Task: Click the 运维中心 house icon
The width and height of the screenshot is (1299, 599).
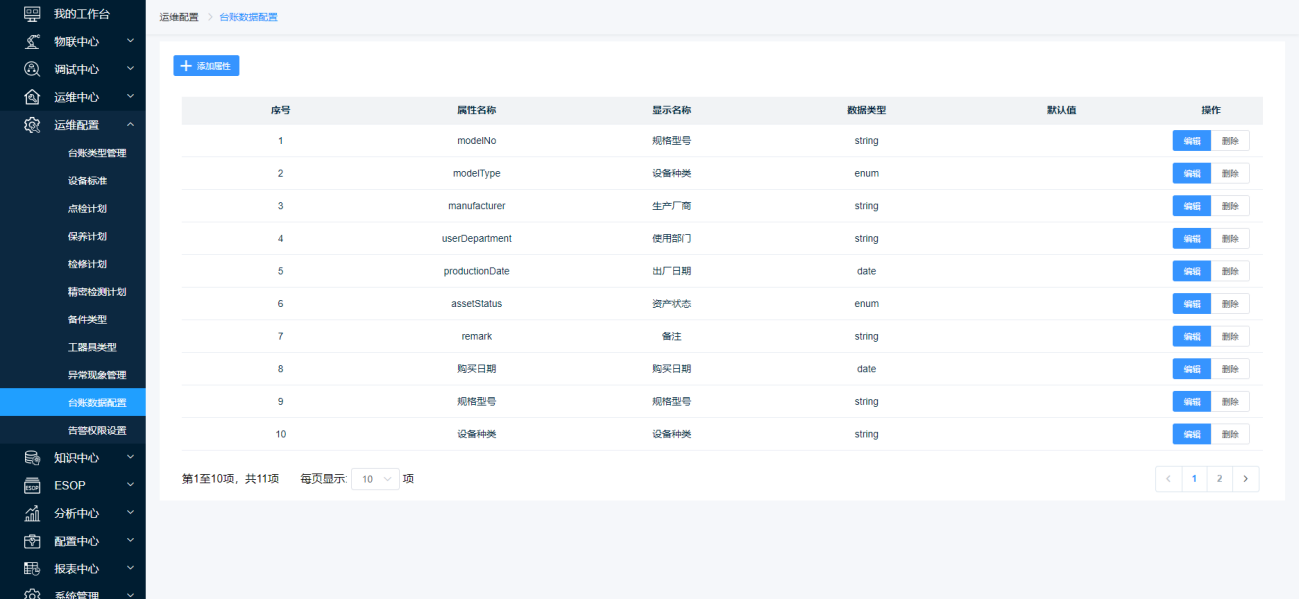Action: tap(32, 97)
